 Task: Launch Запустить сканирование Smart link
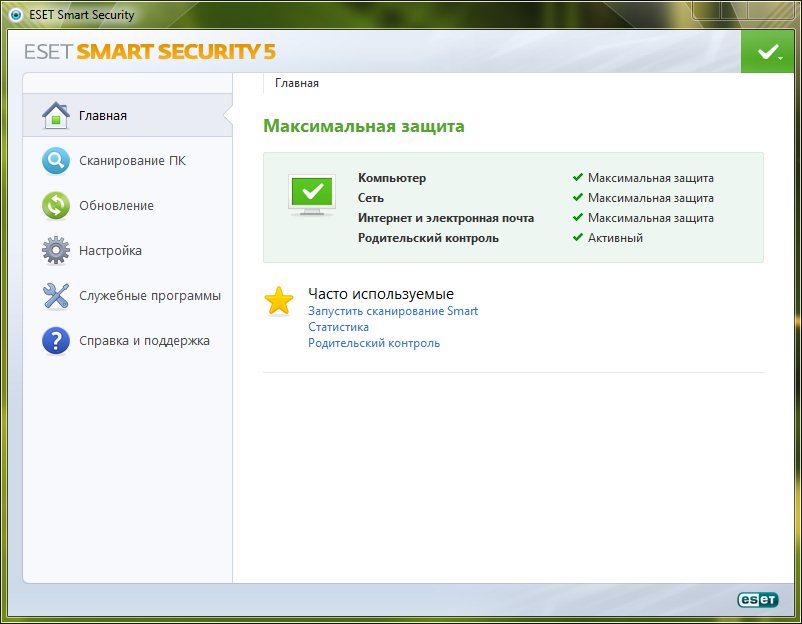click(x=393, y=311)
